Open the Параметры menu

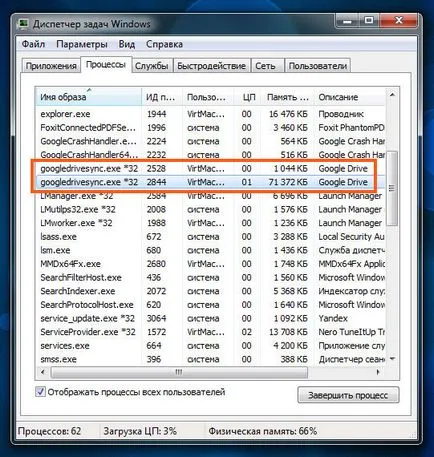(82, 44)
